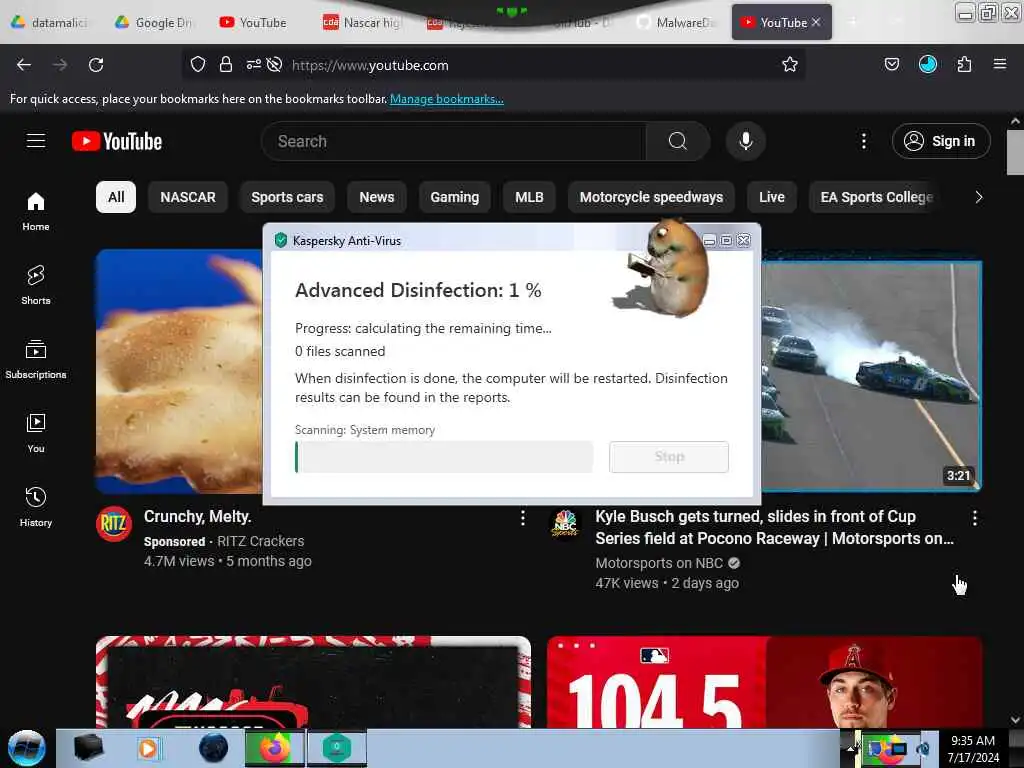Click the YouTube search input field
The width and height of the screenshot is (1024, 768).
(454, 141)
